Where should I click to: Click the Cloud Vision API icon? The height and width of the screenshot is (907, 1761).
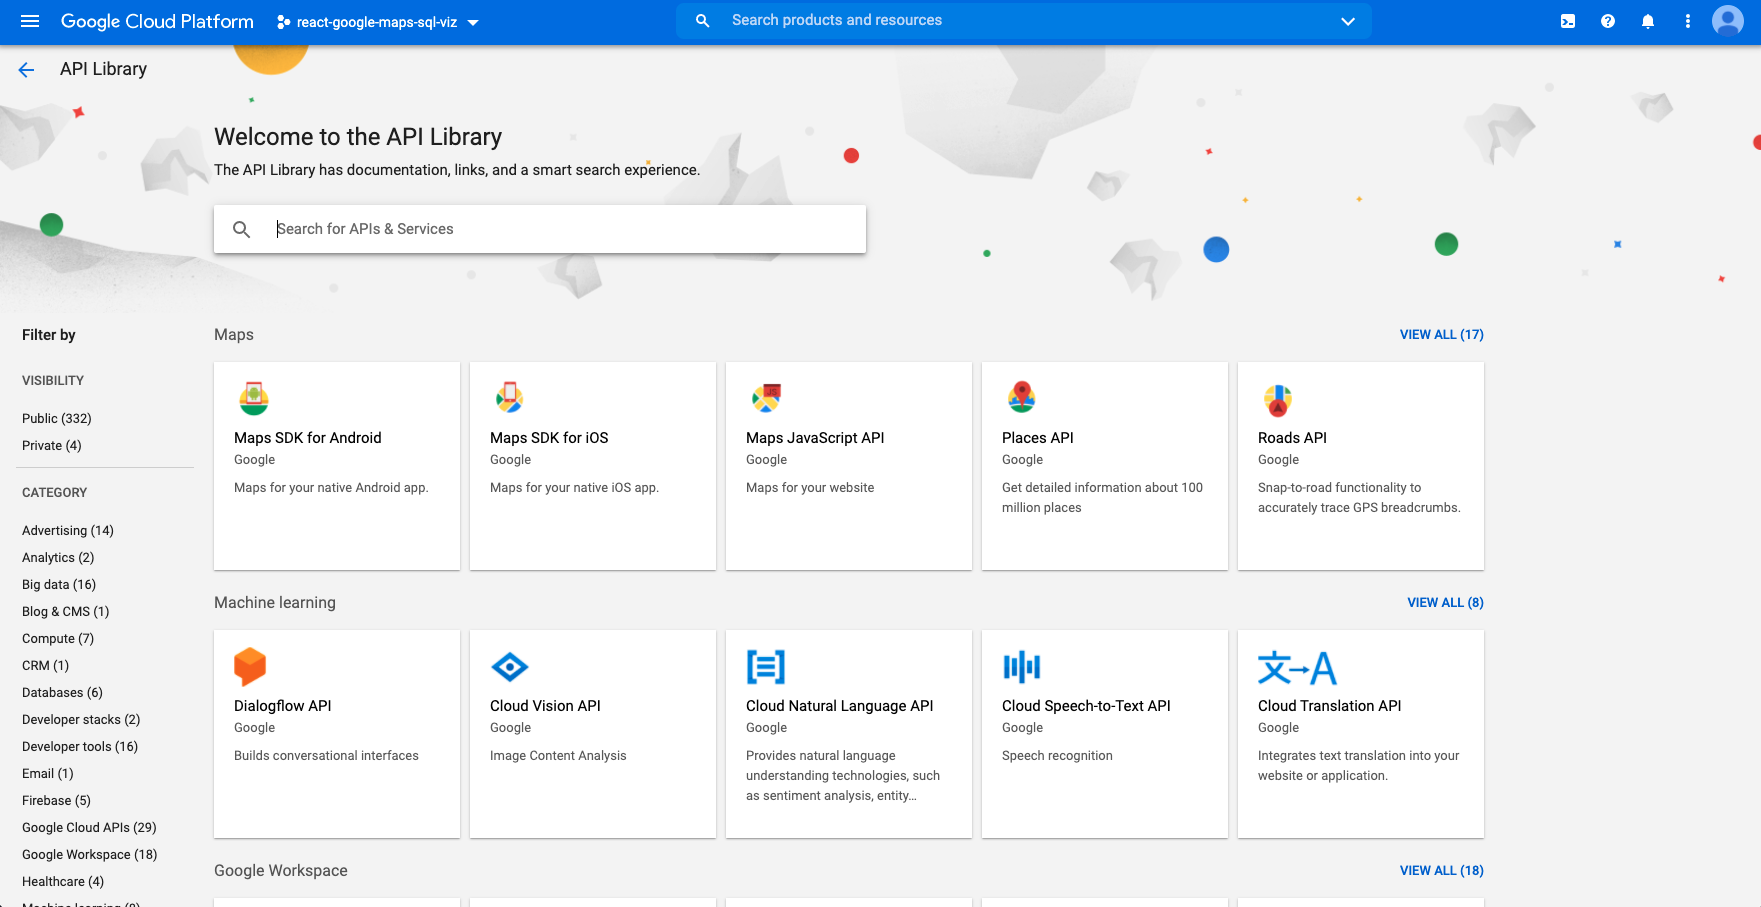510,666
